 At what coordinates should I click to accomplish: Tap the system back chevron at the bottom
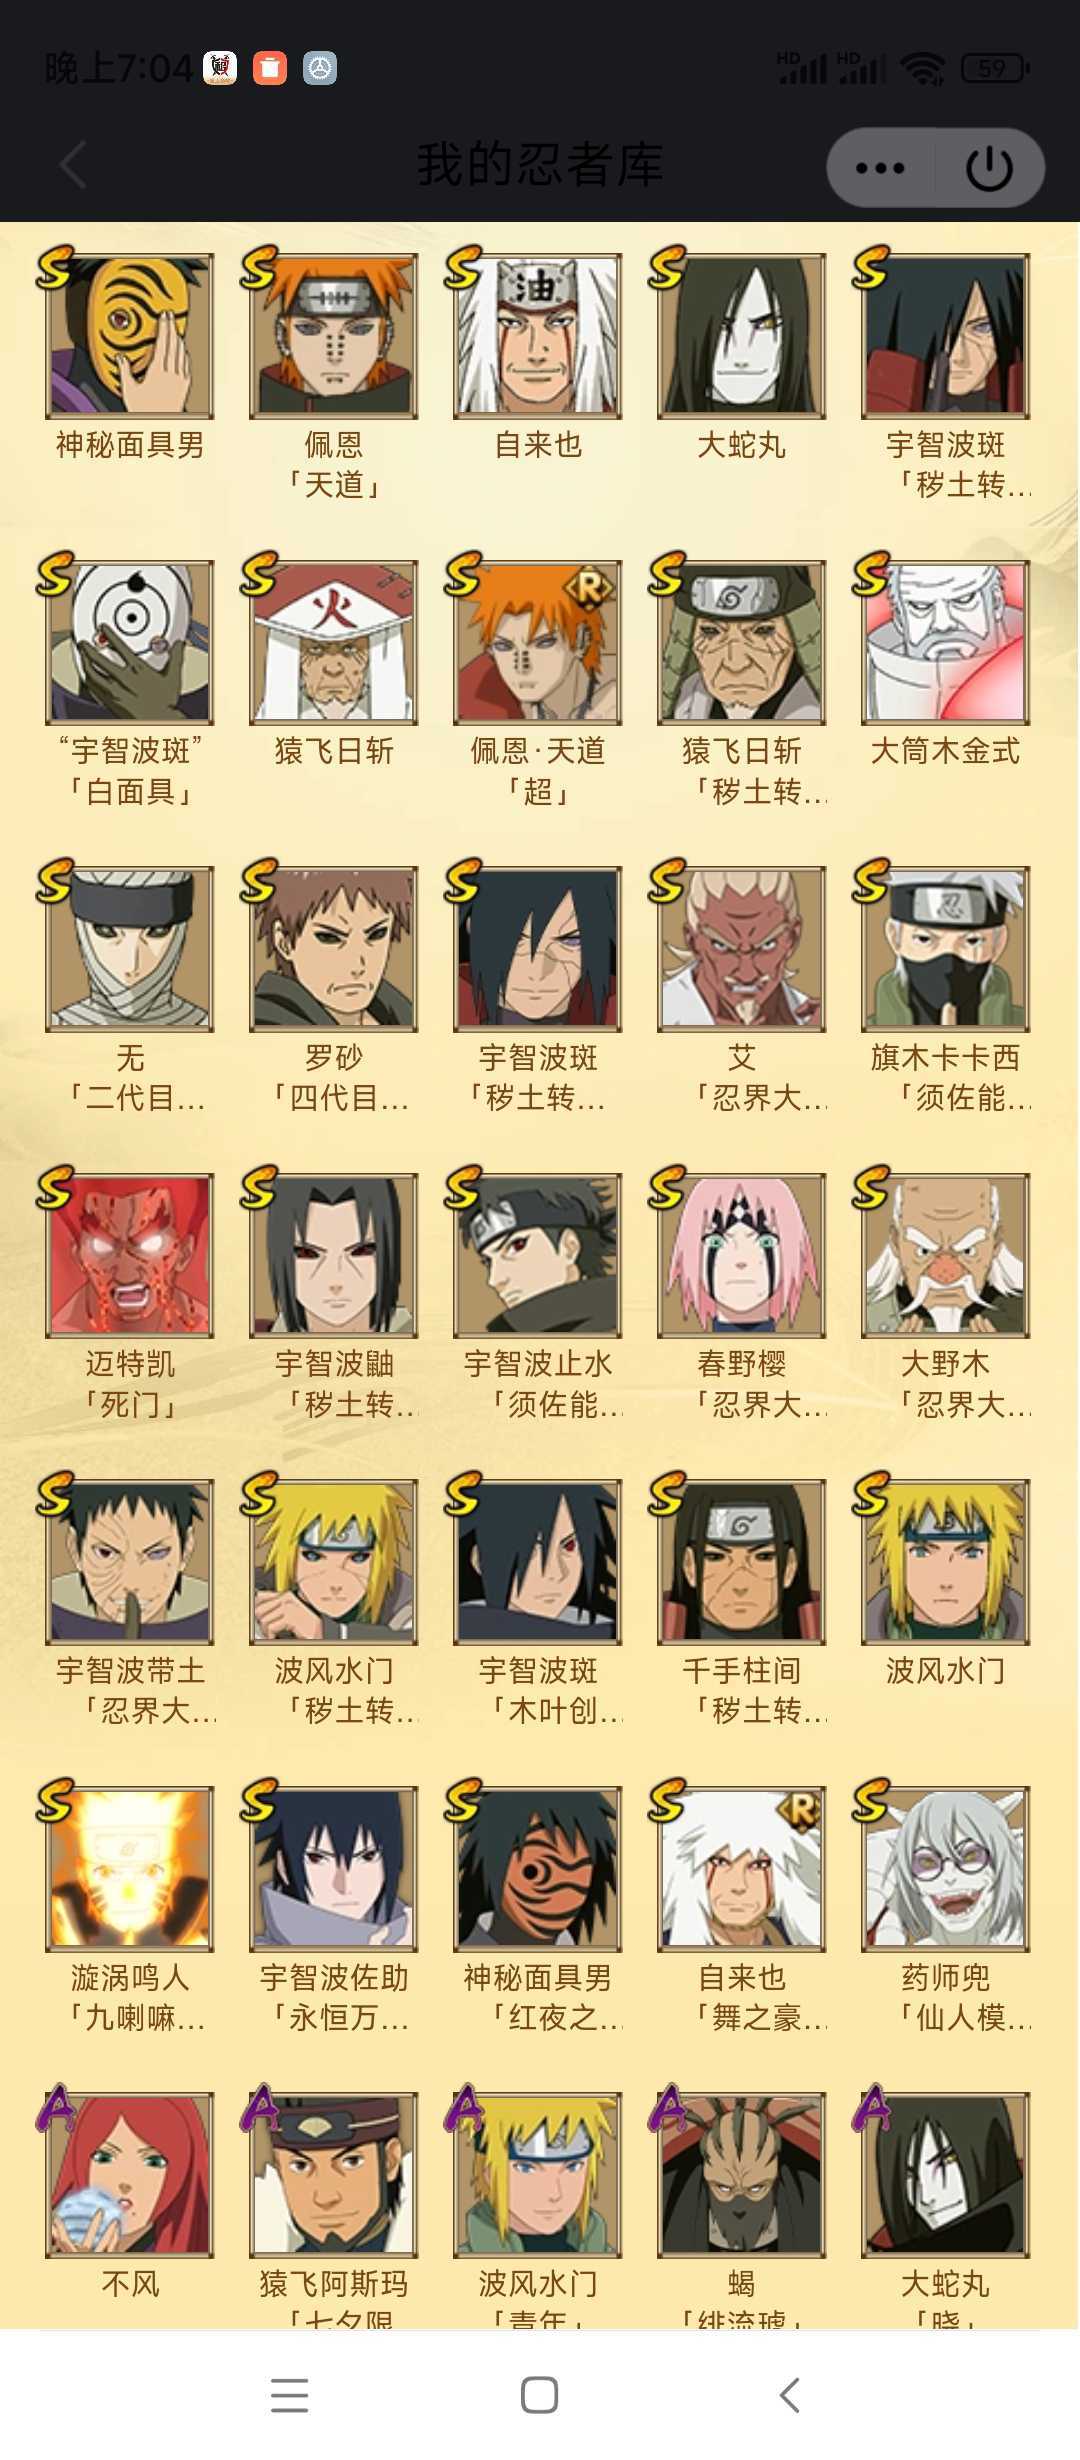click(790, 2395)
